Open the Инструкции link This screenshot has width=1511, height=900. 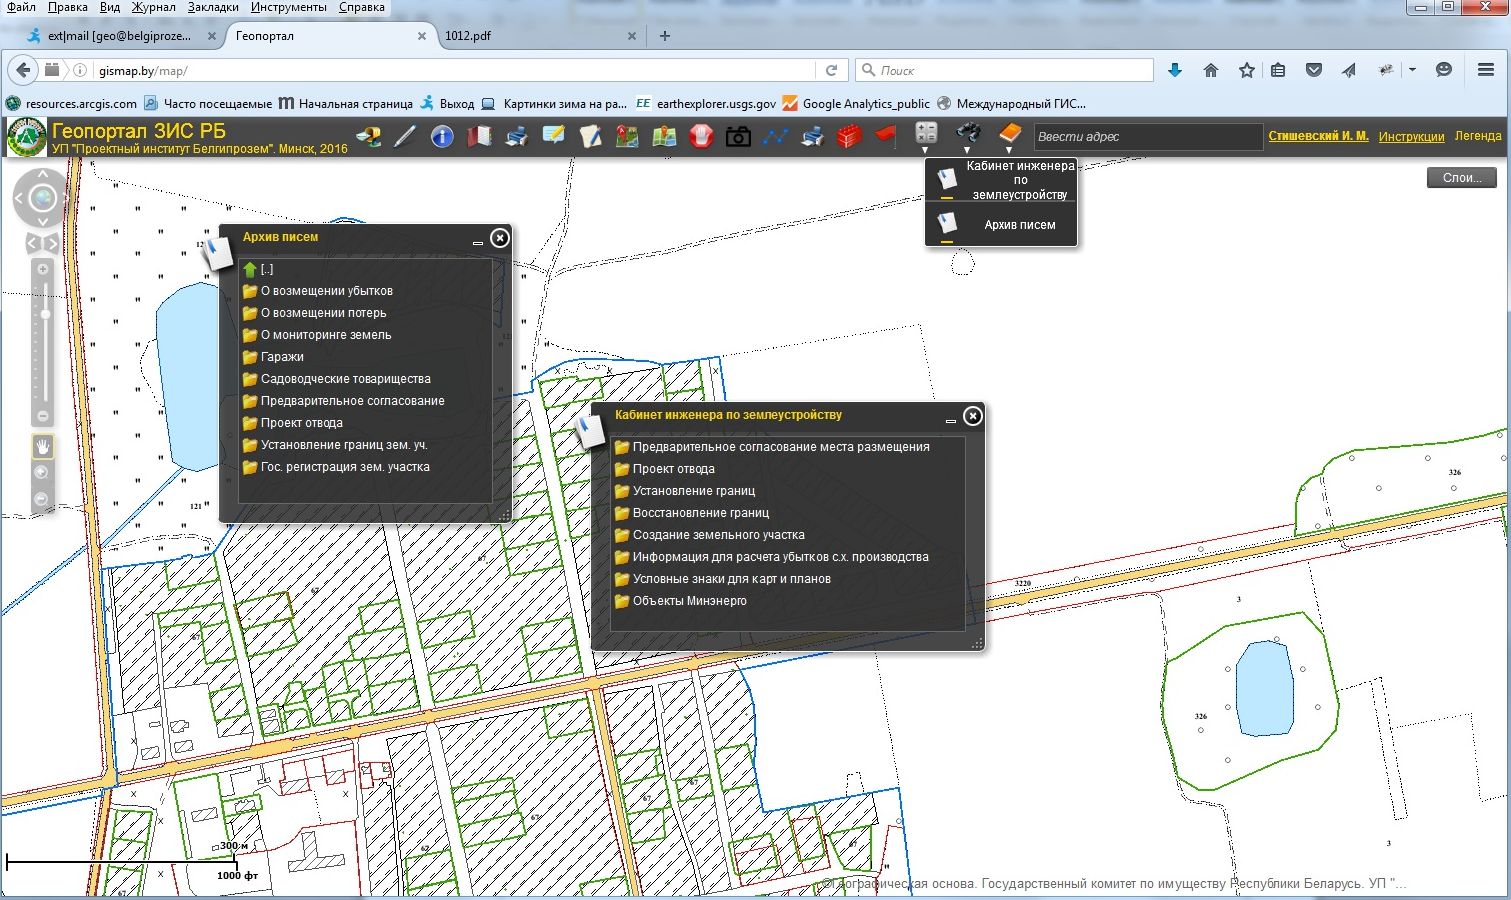1411,136
